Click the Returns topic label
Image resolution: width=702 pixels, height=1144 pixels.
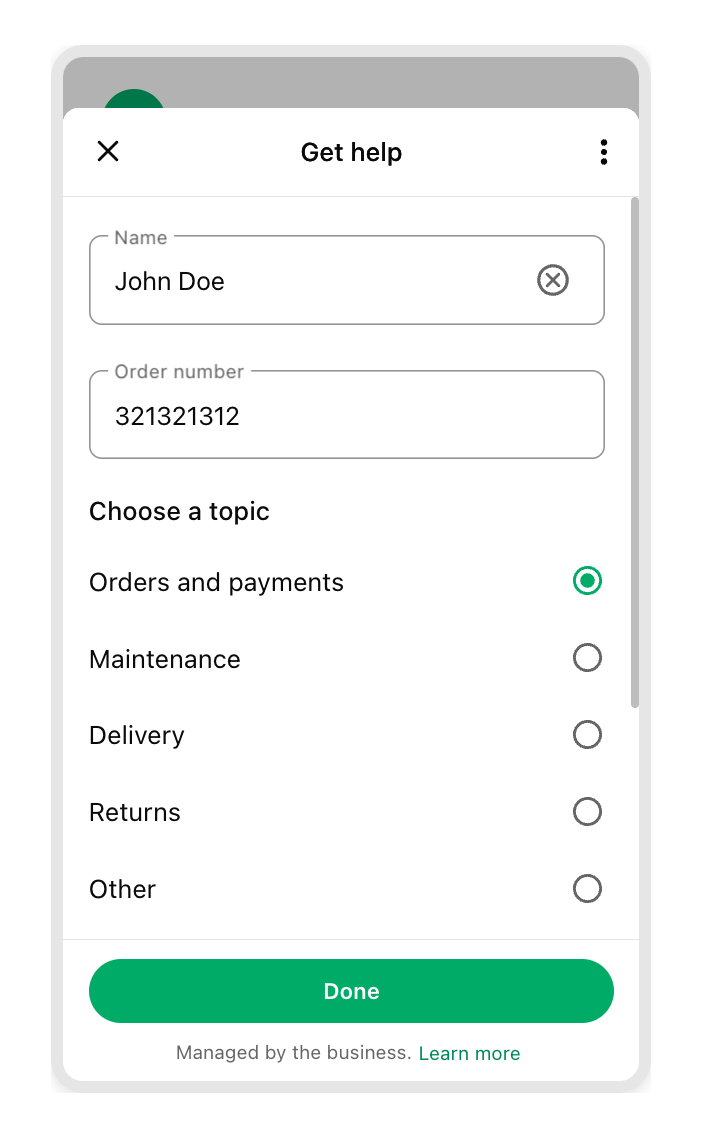click(x=135, y=812)
